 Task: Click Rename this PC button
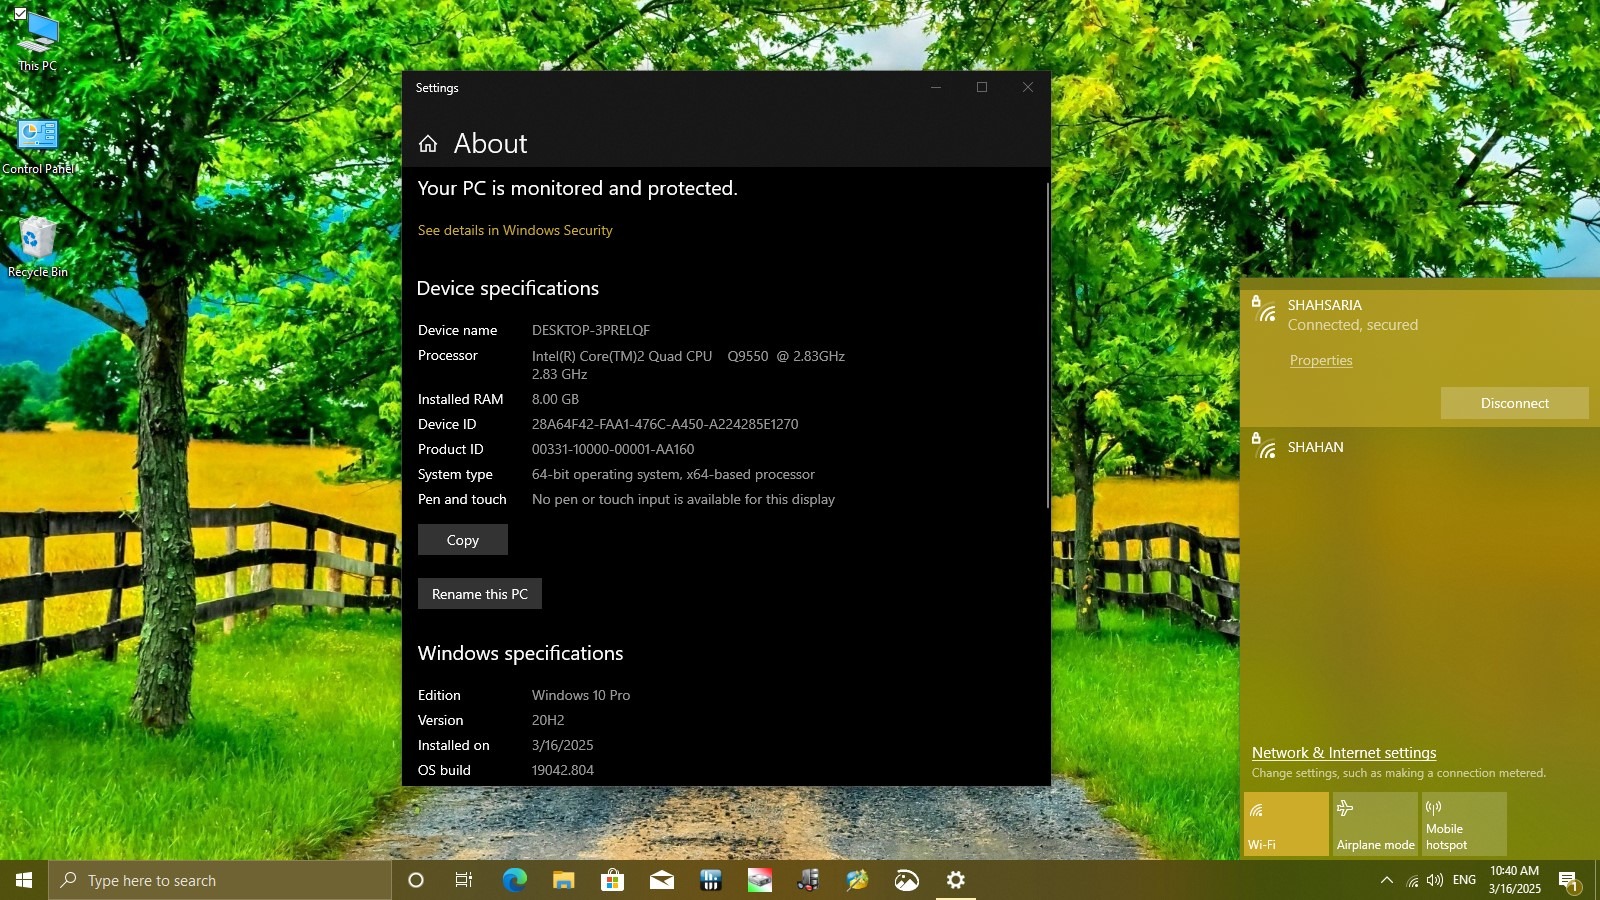coord(480,594)
